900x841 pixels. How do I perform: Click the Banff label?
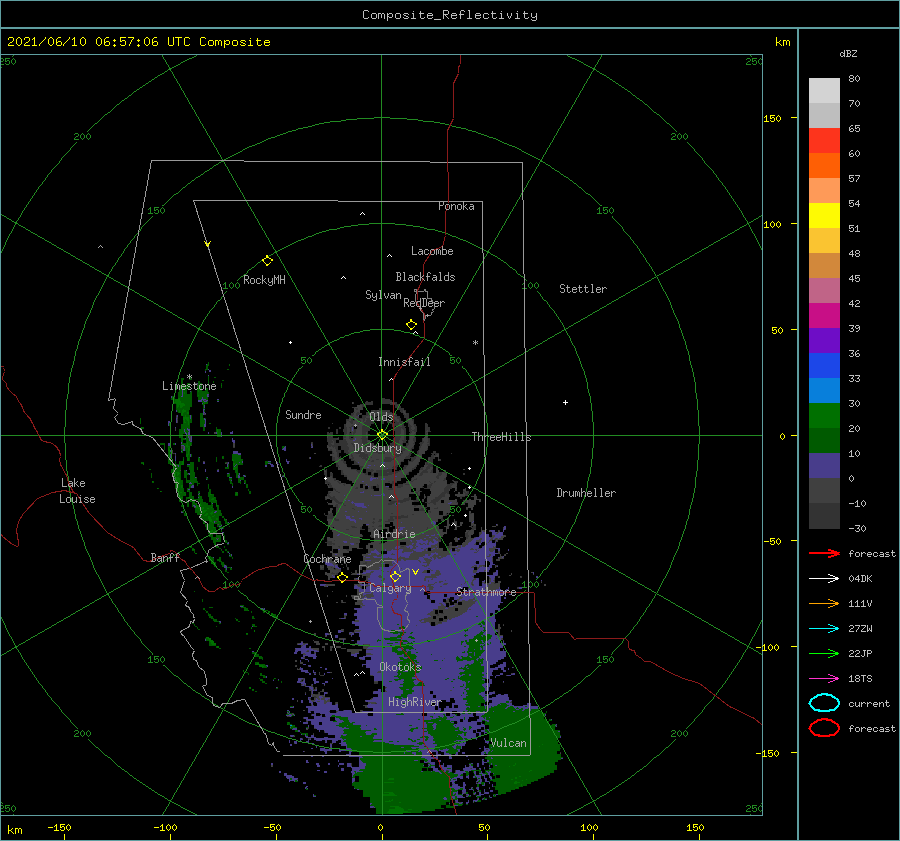pos(165,557)
